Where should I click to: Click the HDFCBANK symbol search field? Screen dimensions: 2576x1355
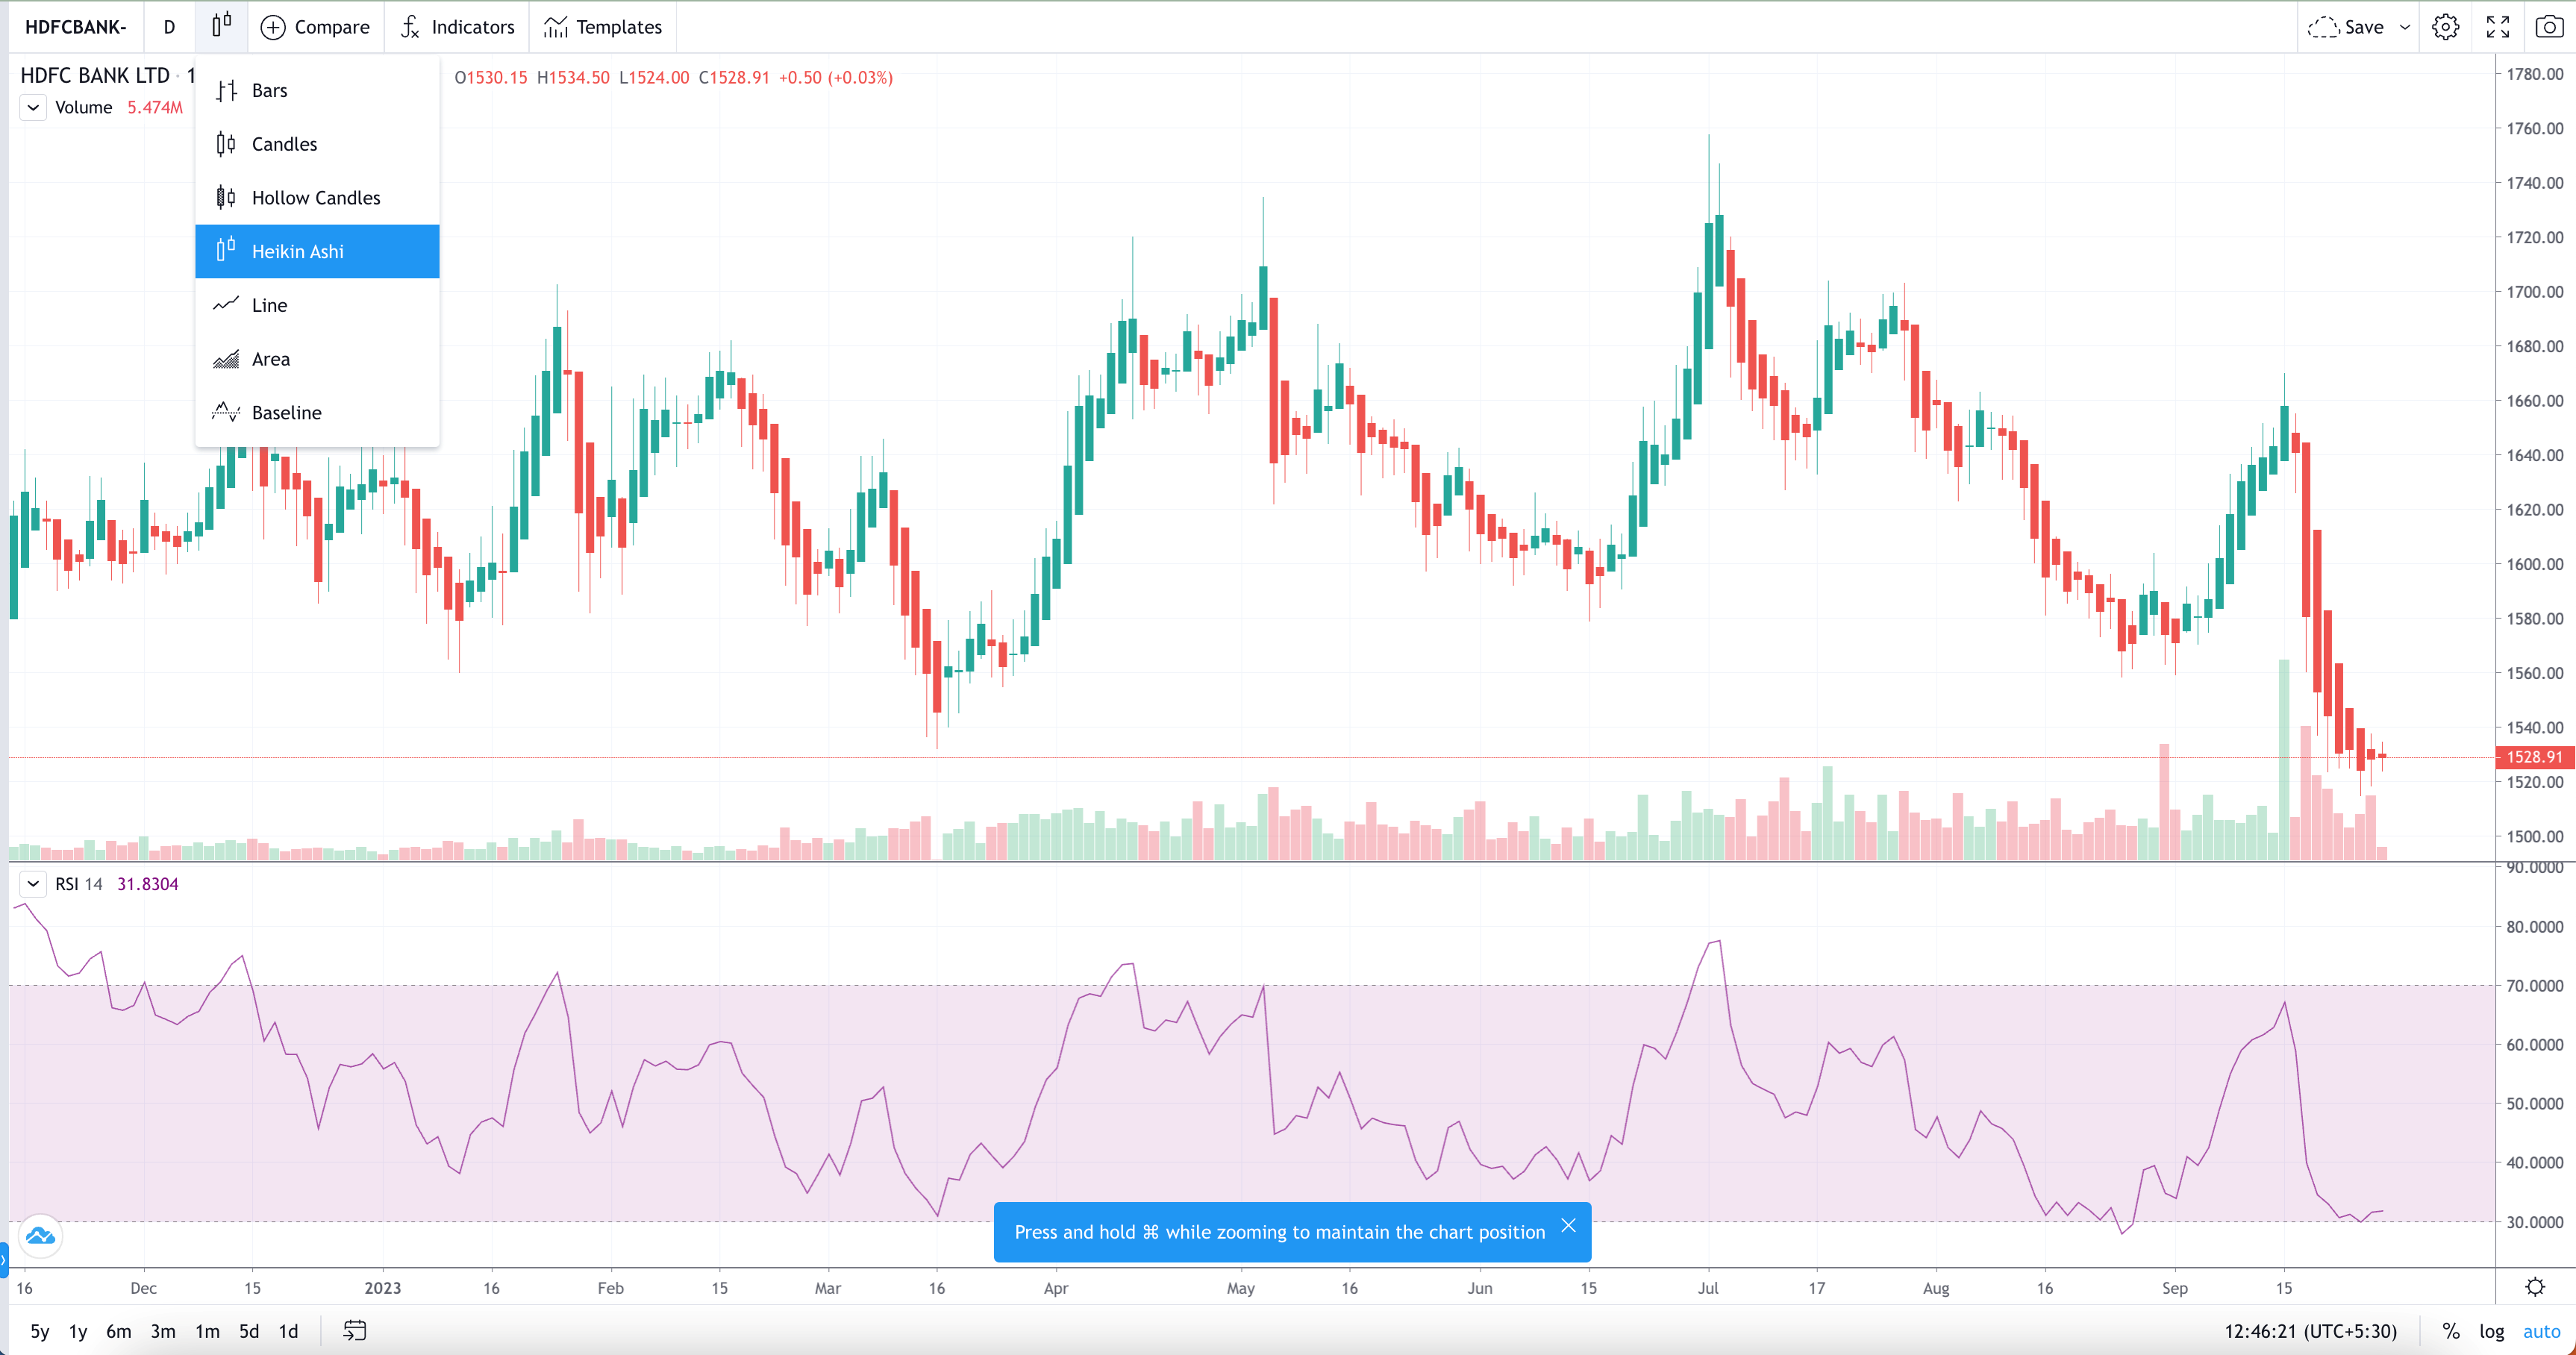click(76, 27)
